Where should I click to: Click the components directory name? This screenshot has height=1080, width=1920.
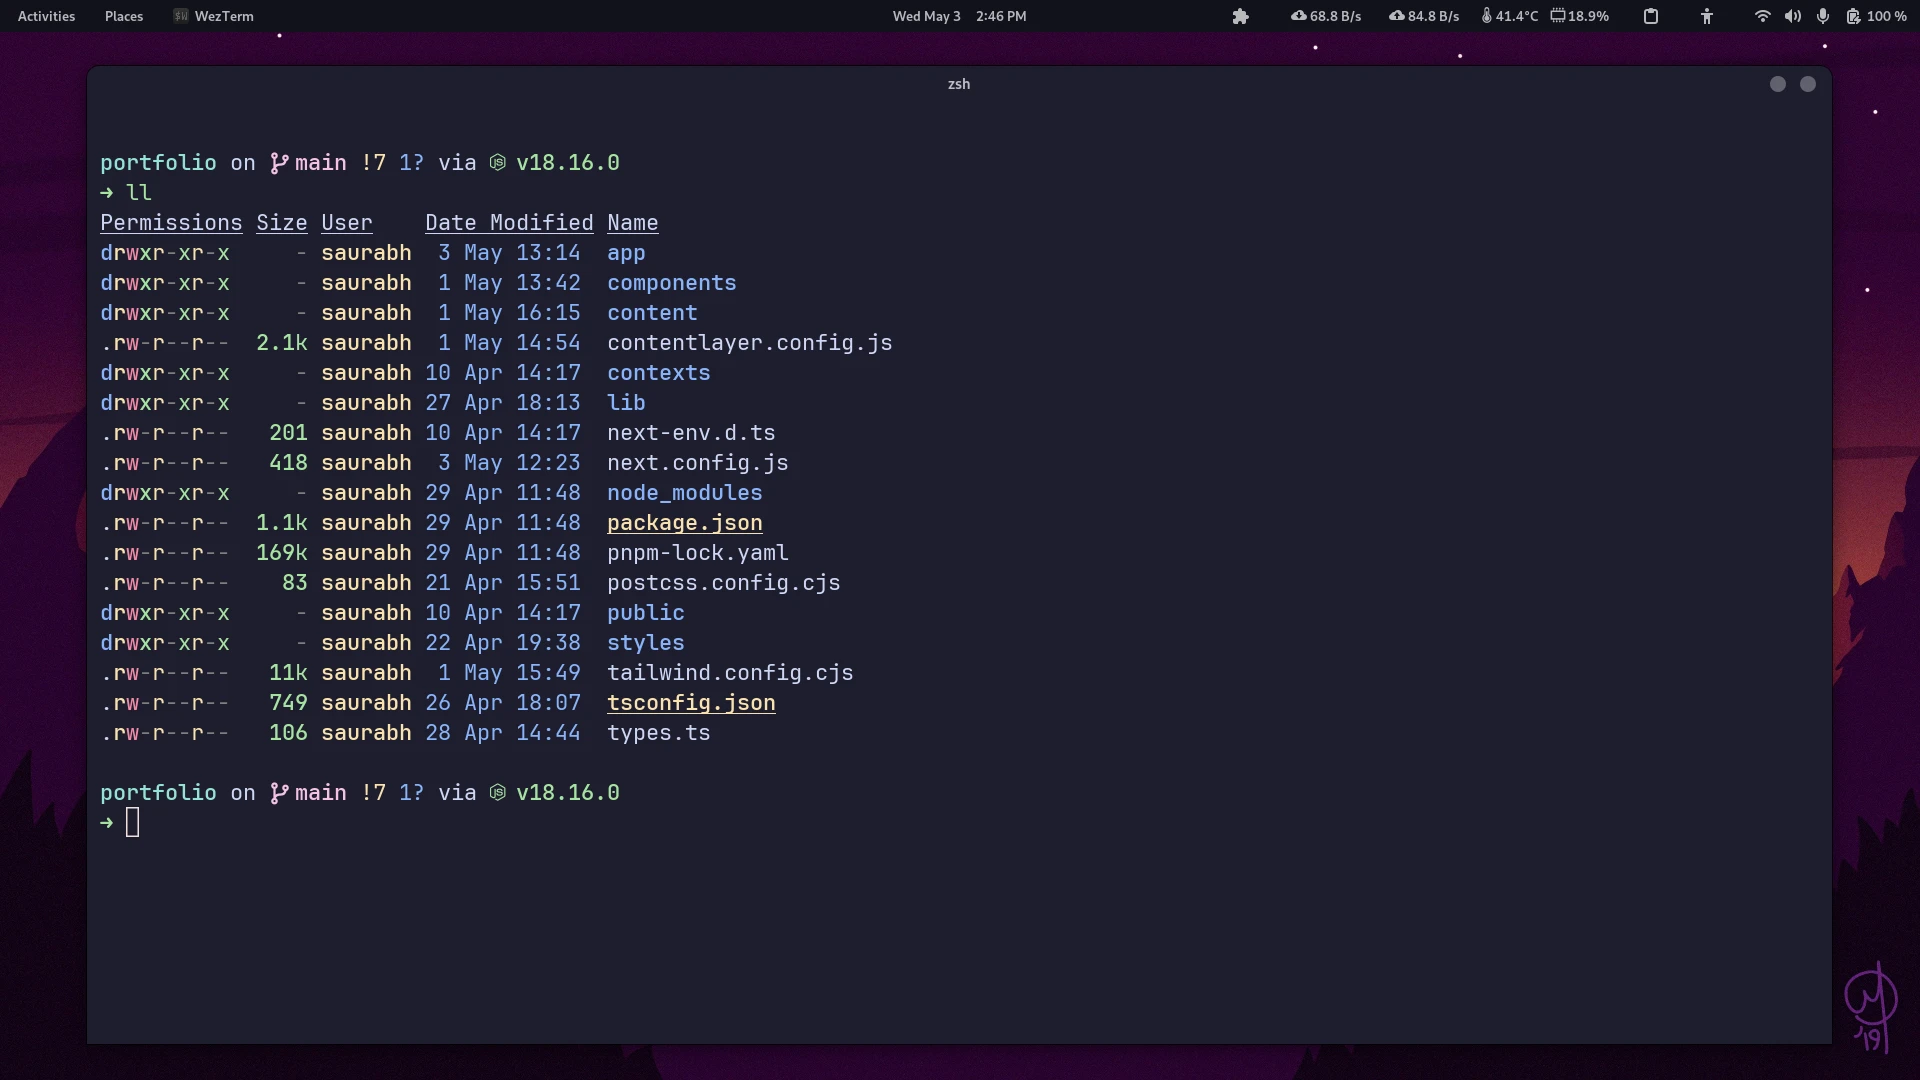coord(672,283)
